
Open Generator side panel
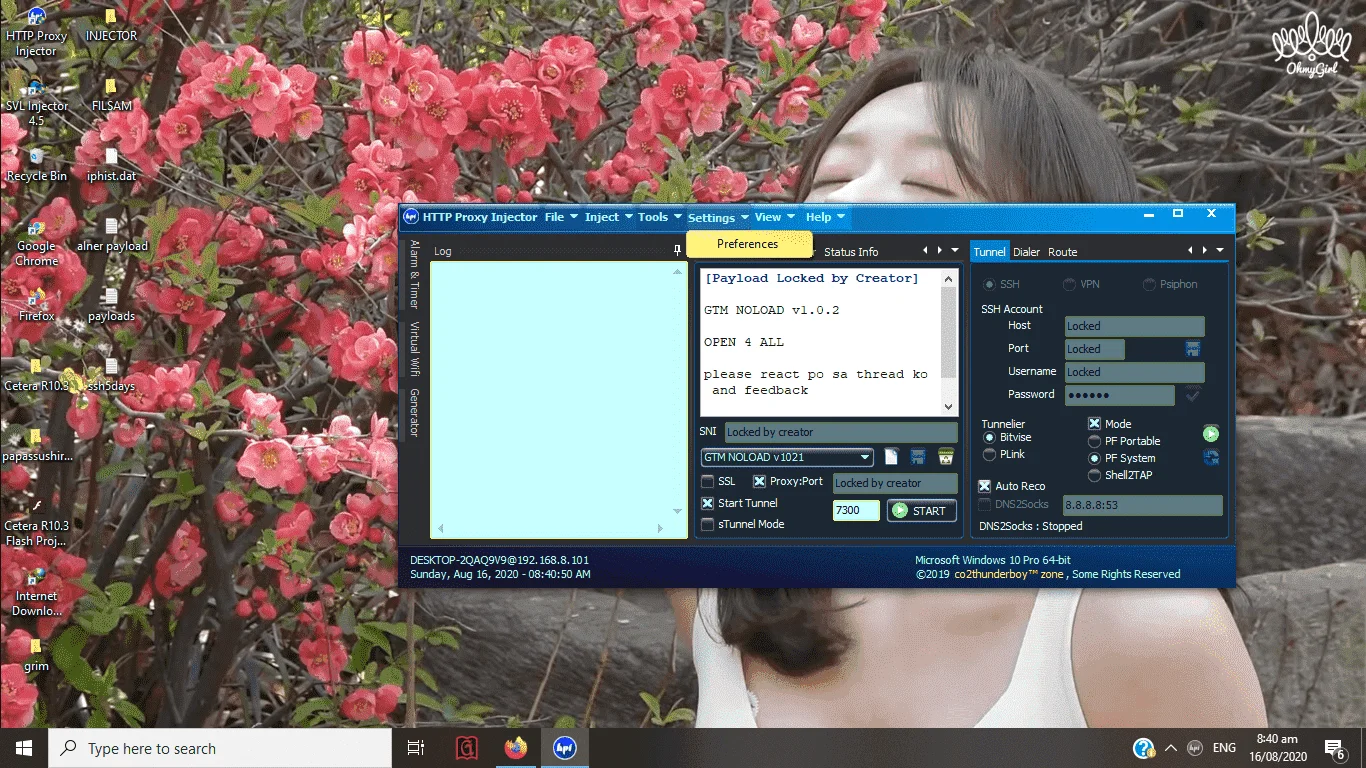pos(414,412)
